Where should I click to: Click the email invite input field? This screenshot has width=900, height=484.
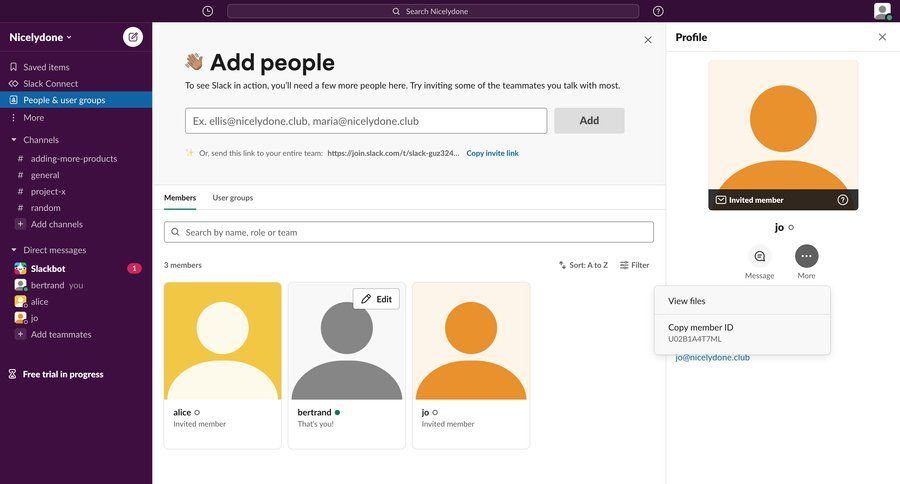[366, 121]
